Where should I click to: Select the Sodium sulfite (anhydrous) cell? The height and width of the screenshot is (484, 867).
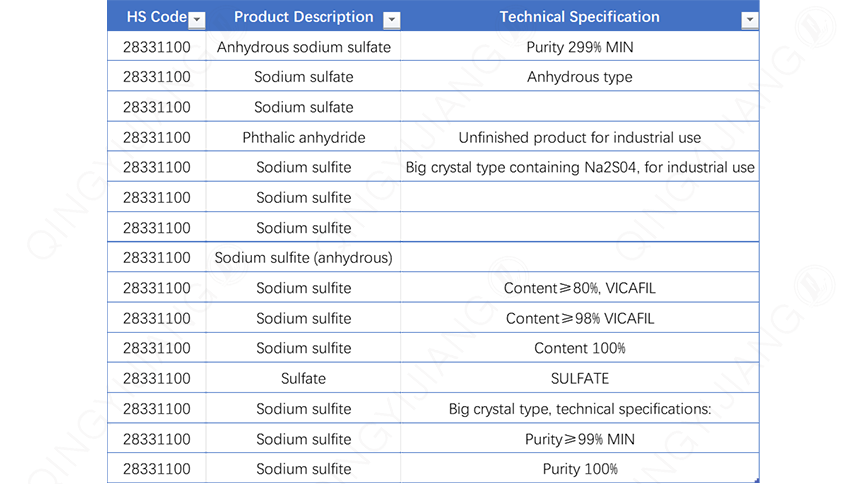pyautogui.click(x=303, y=257)
